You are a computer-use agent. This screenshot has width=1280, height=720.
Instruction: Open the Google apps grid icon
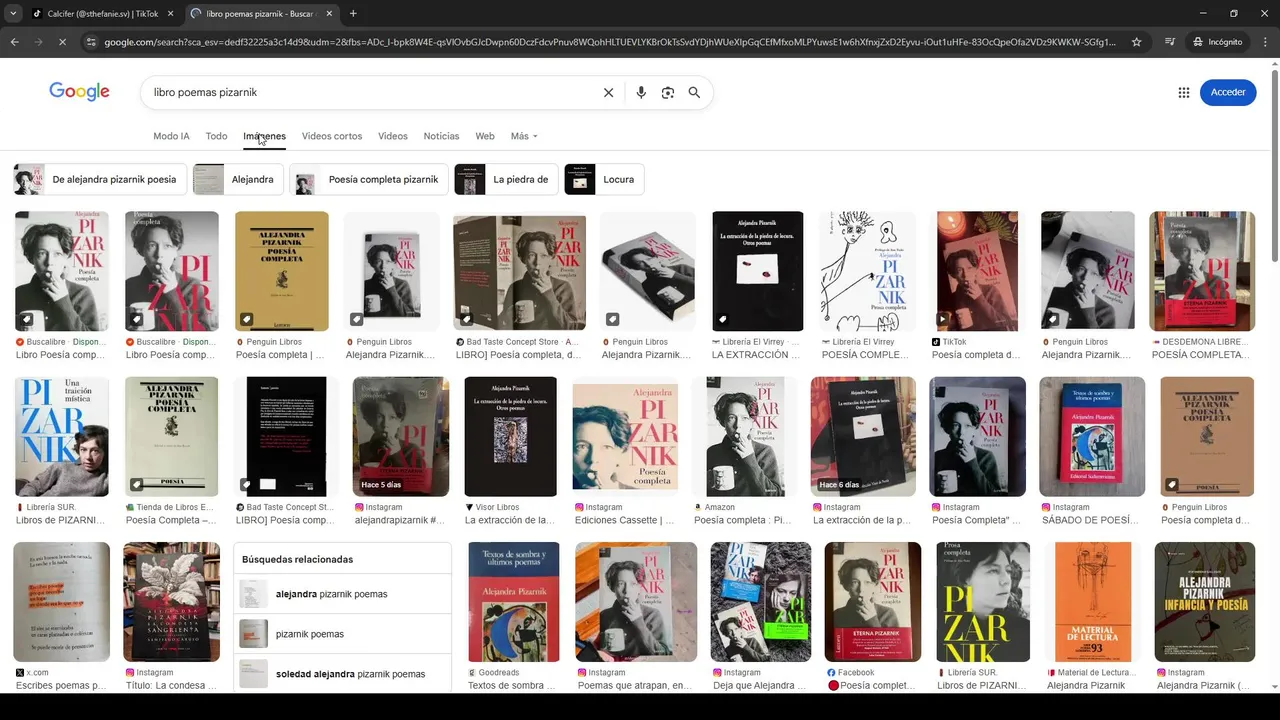coord(1184,92)
